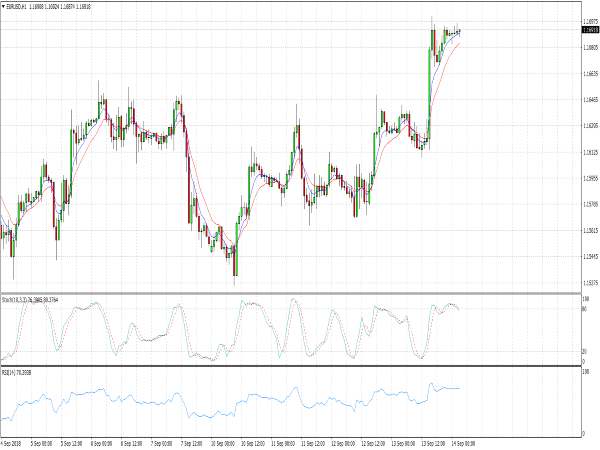
Task: Click the '6 Sep 12:00' time label
Action: click(x=132, y=443)
